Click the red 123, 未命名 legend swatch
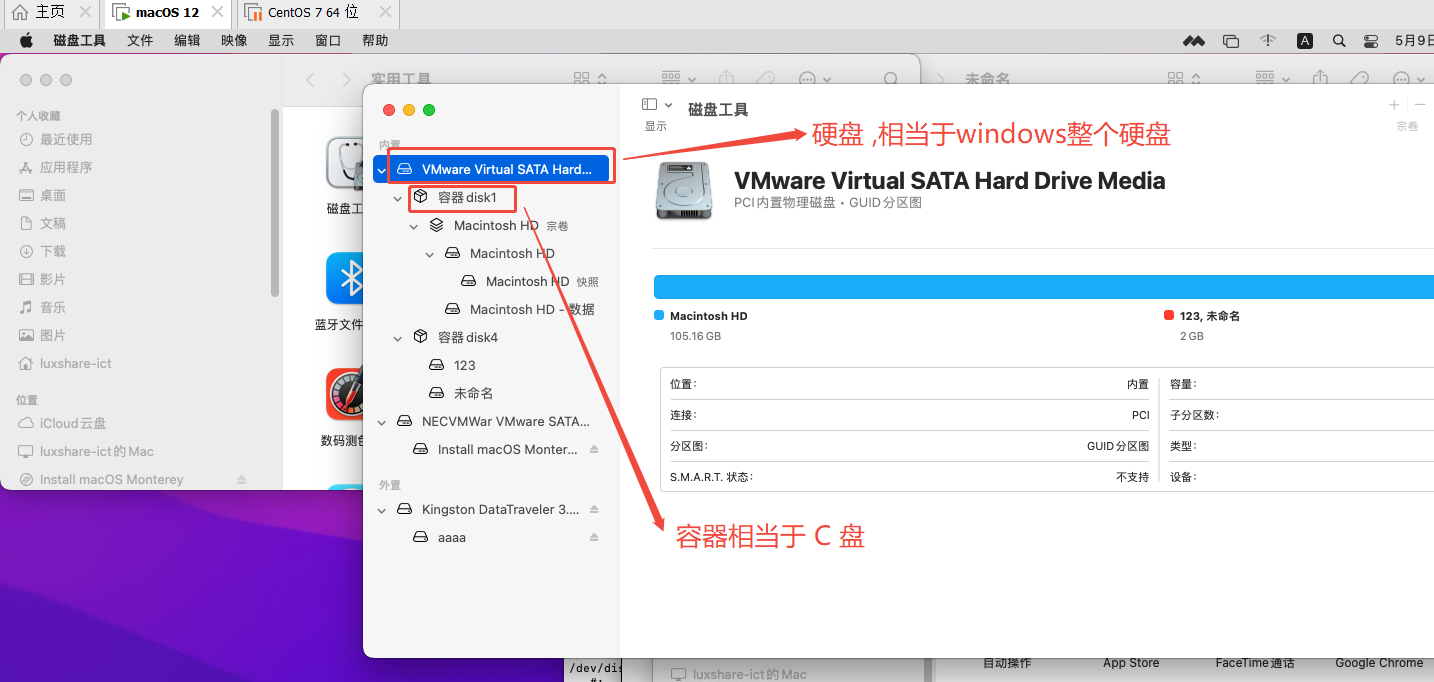This screenshot has width=1434, height=682. tap(1169, 315)
